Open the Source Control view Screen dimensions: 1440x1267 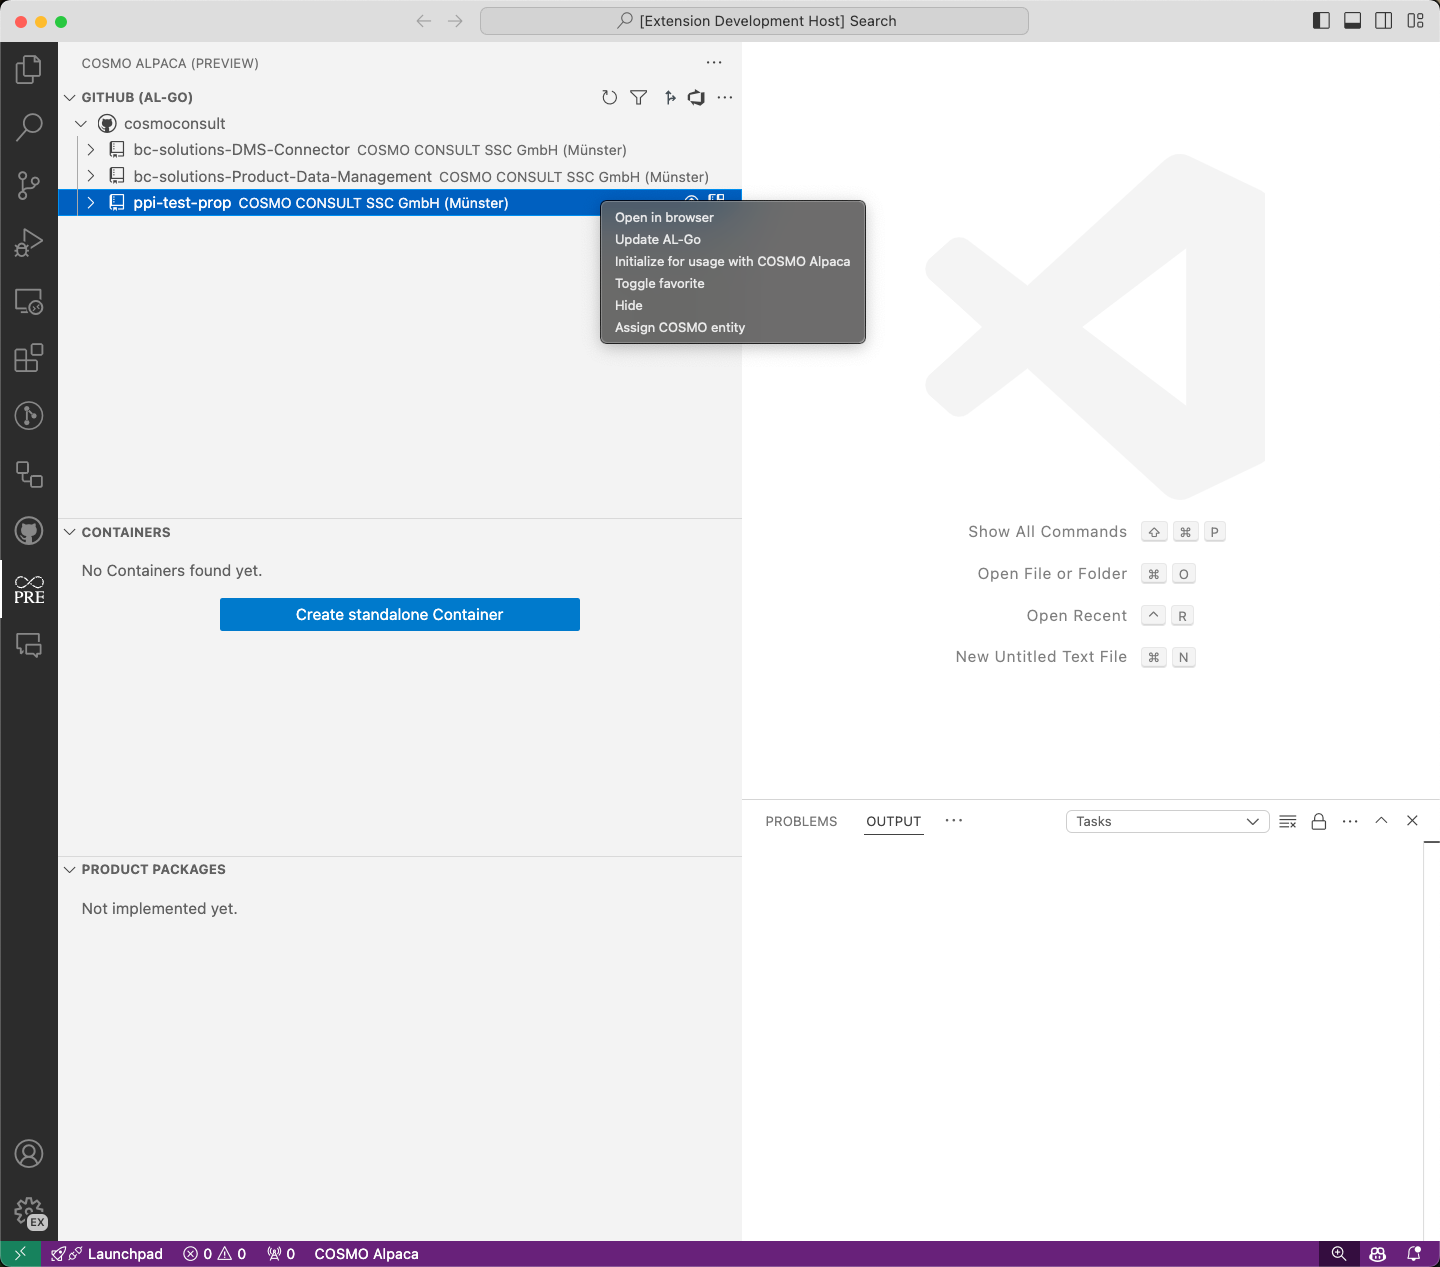tap(29, 185)
